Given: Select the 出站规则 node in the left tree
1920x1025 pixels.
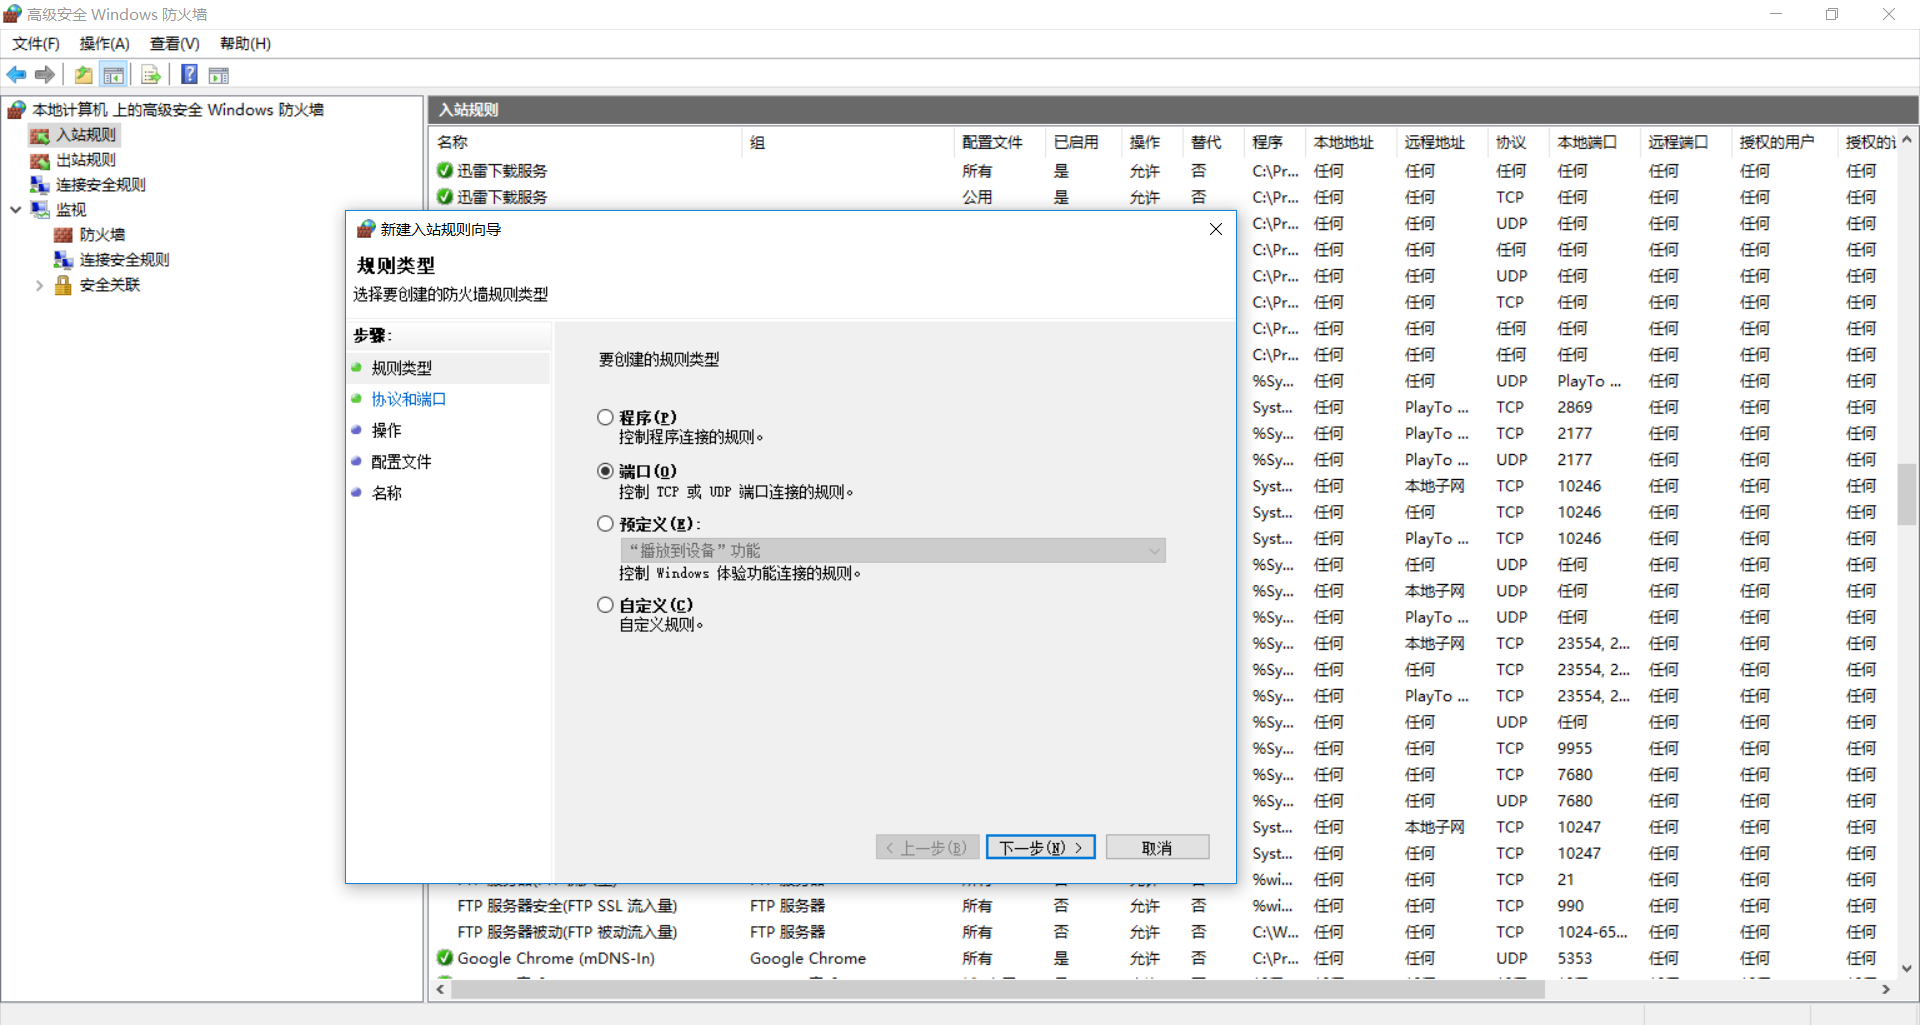Looking at the screenshot, I should (84, 159).
